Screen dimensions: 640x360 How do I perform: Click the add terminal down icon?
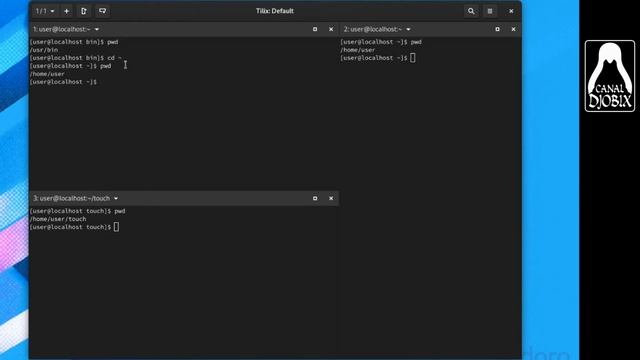(x=102, y=11)
